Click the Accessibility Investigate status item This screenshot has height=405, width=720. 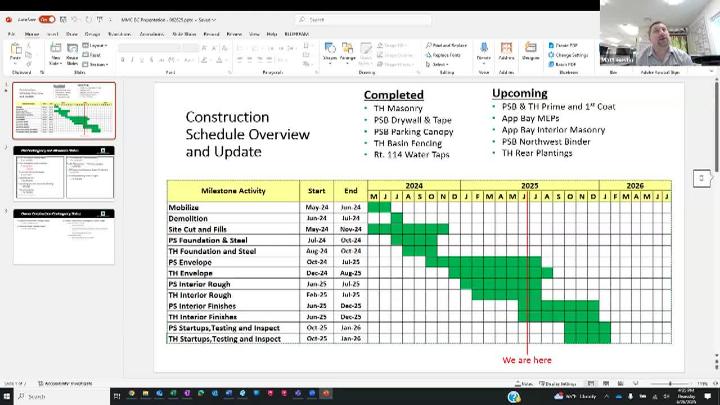65,383
